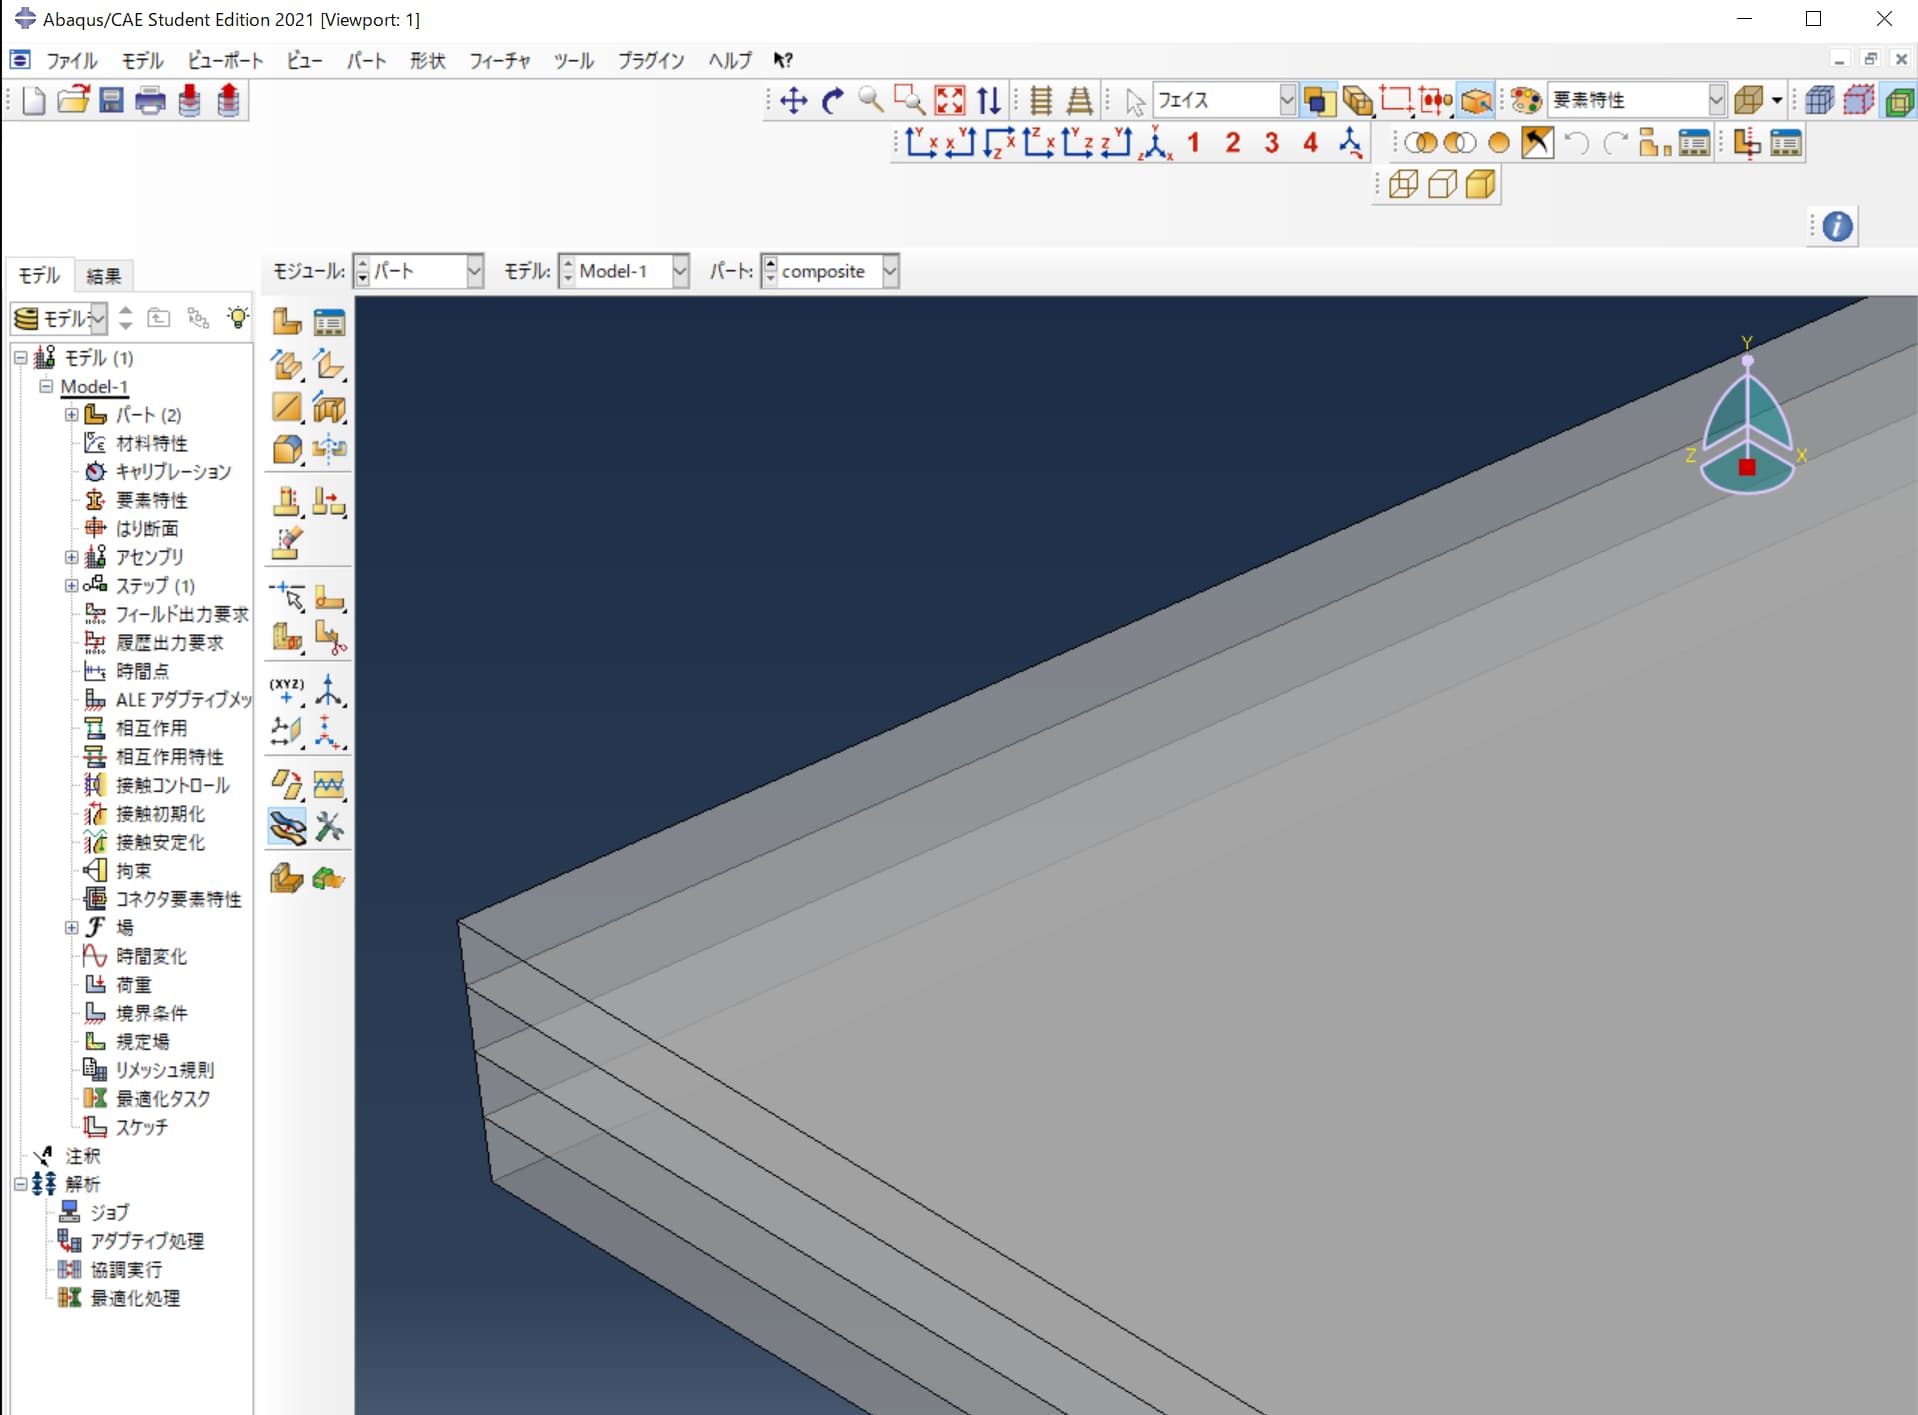Select the Pan view tool

pyautogui.click(x=791, y=101)
